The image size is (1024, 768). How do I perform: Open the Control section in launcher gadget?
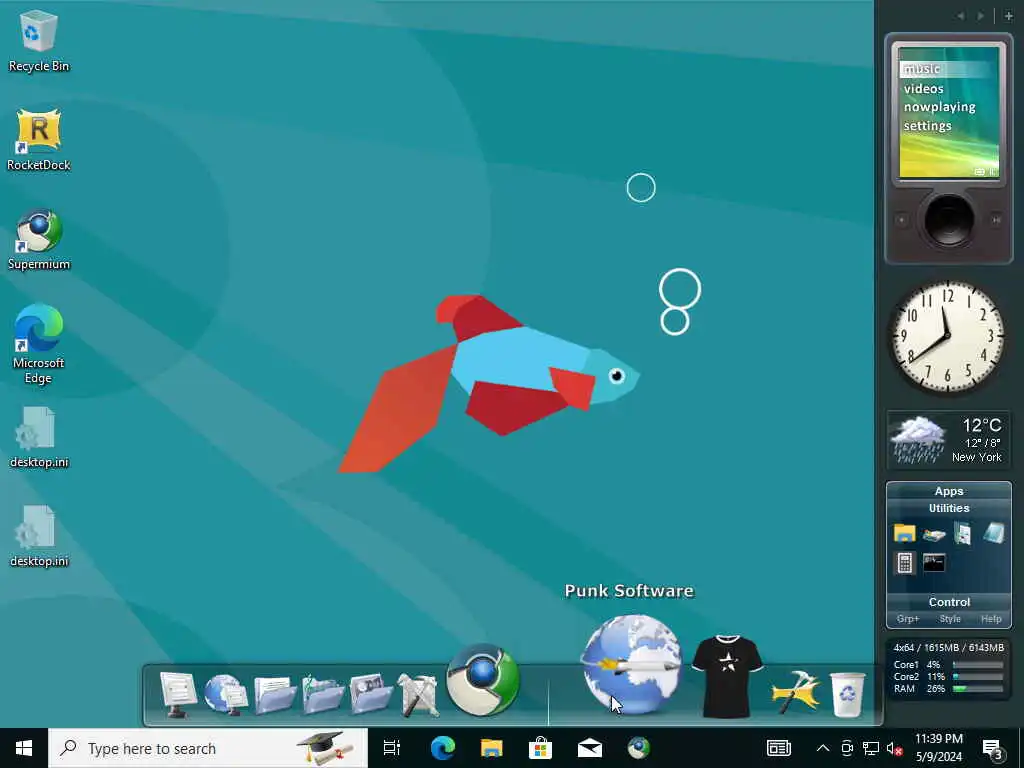click(x=949, y=602)
